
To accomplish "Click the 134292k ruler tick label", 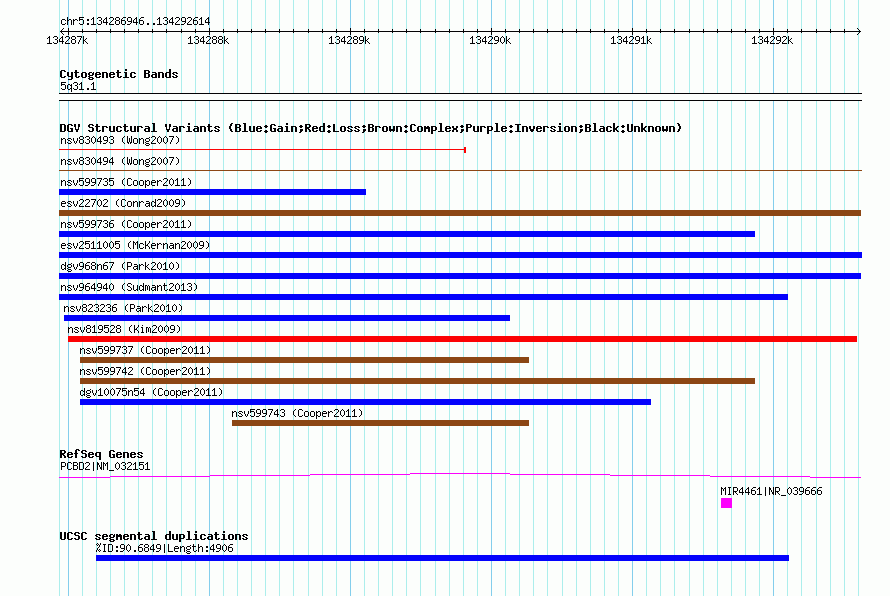I will point(772,40).
